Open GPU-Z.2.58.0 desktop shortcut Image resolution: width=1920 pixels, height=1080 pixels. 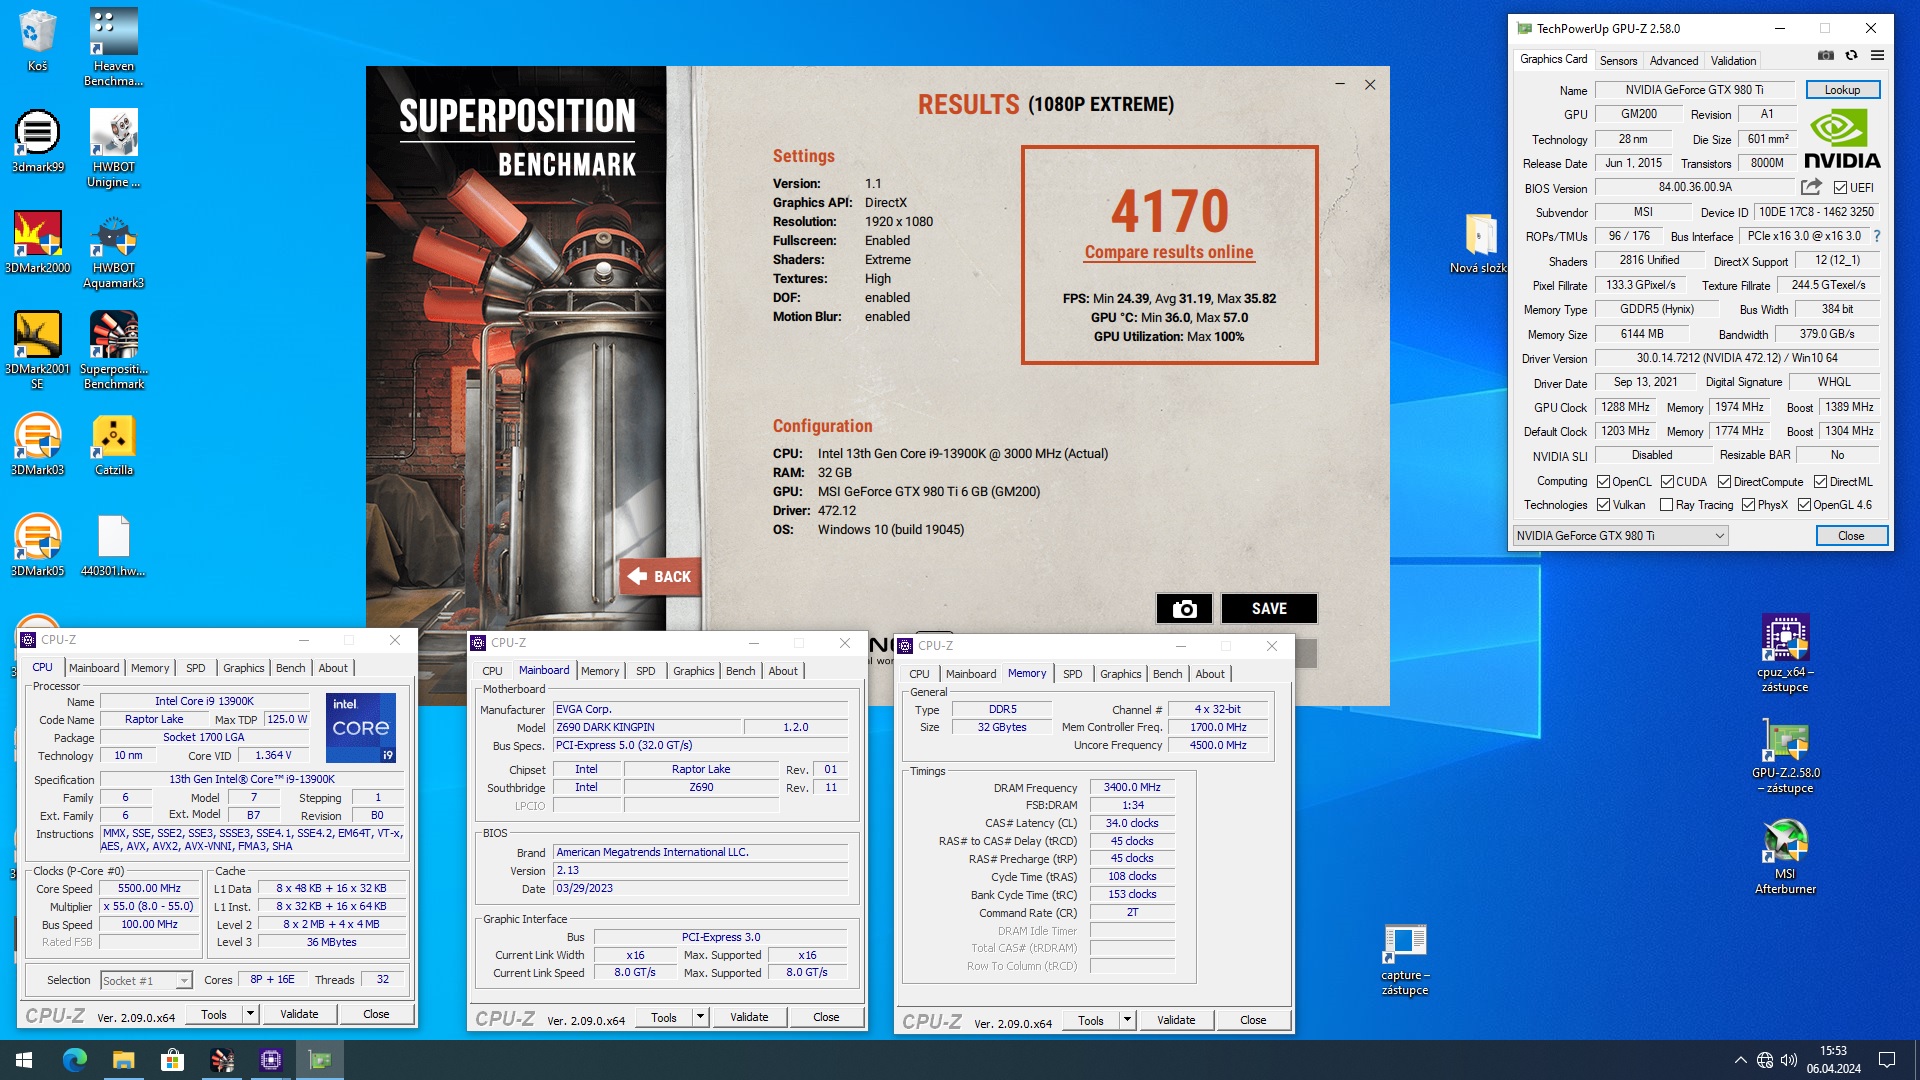(x=1785, y=755)
